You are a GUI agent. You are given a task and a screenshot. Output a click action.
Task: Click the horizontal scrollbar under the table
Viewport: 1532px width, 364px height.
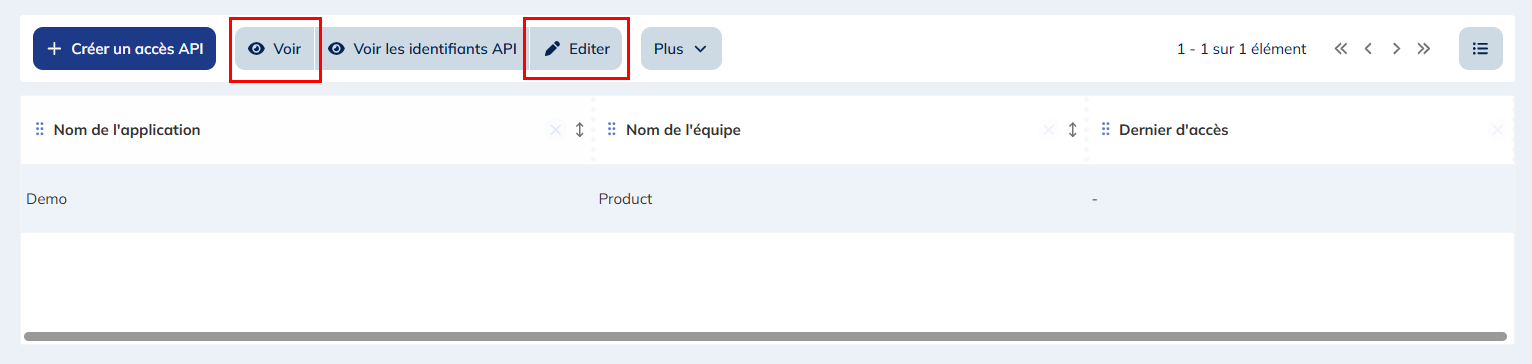coord(765,337)
